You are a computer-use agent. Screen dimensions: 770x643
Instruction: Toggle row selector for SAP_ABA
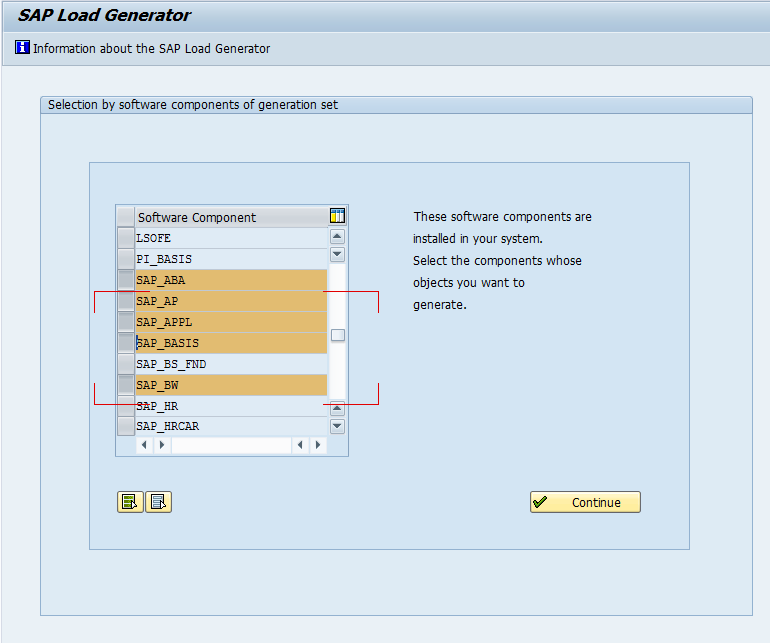coord(126,280)
